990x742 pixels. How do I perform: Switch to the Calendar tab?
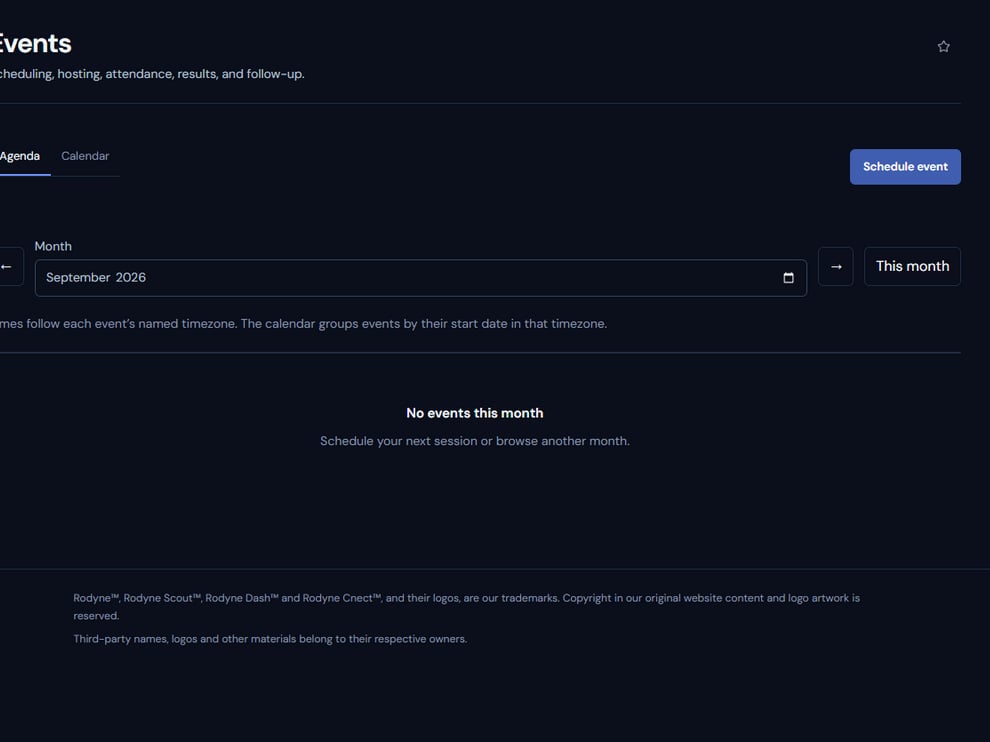click(x=85, y=156)
